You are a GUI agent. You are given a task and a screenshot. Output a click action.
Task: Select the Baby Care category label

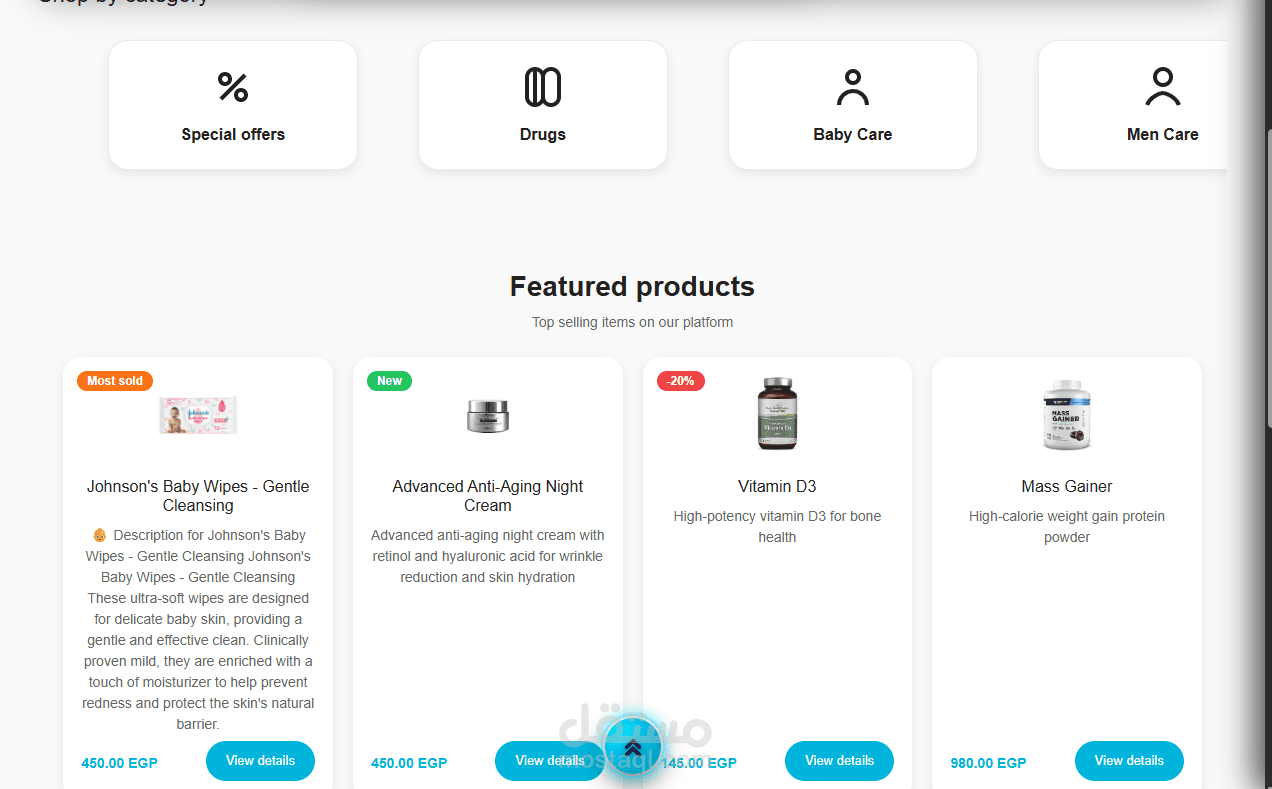tap(853, 134)
